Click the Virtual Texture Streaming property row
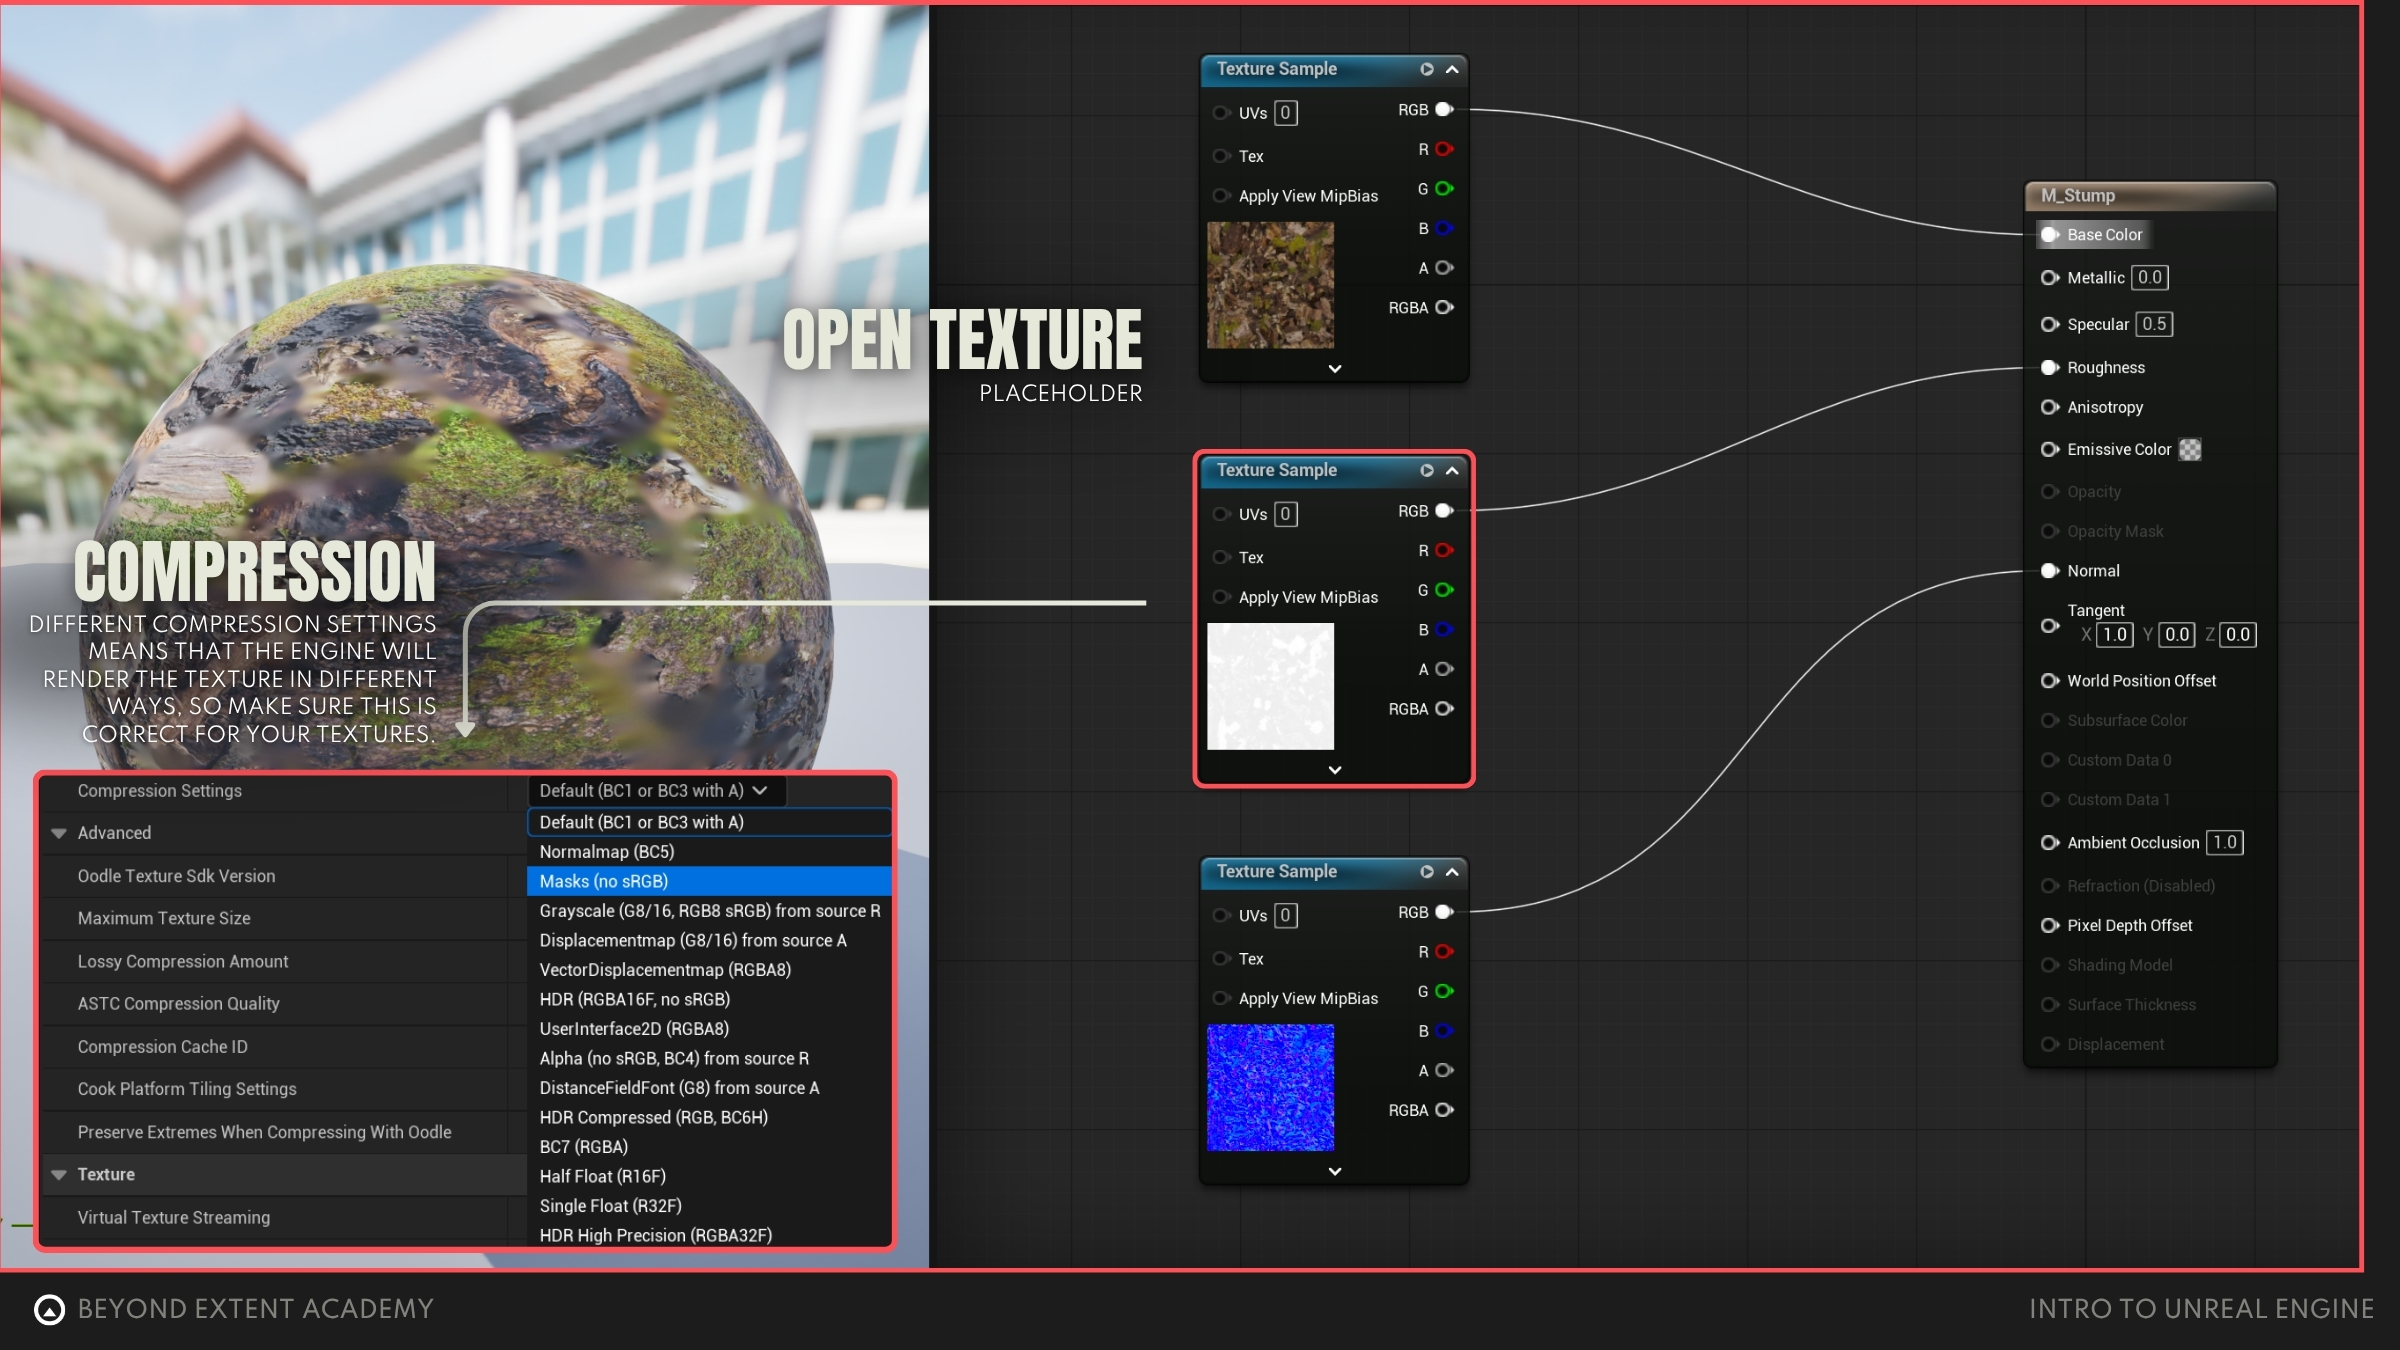The width and height of the screenshot is (2400, 1350). (174, 1217)
